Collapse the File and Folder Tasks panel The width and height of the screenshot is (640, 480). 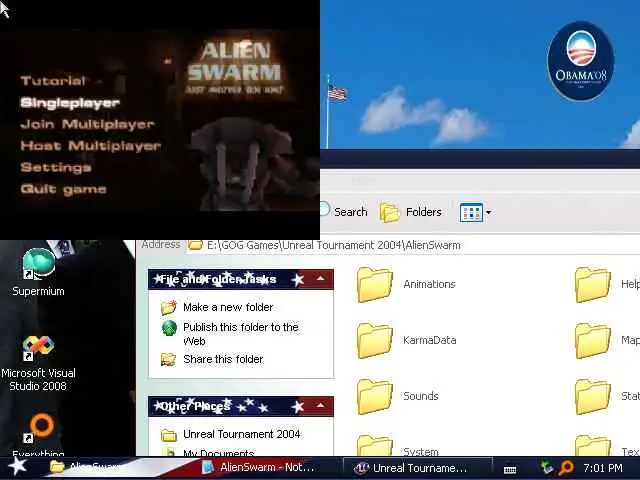tap(320, 279)
